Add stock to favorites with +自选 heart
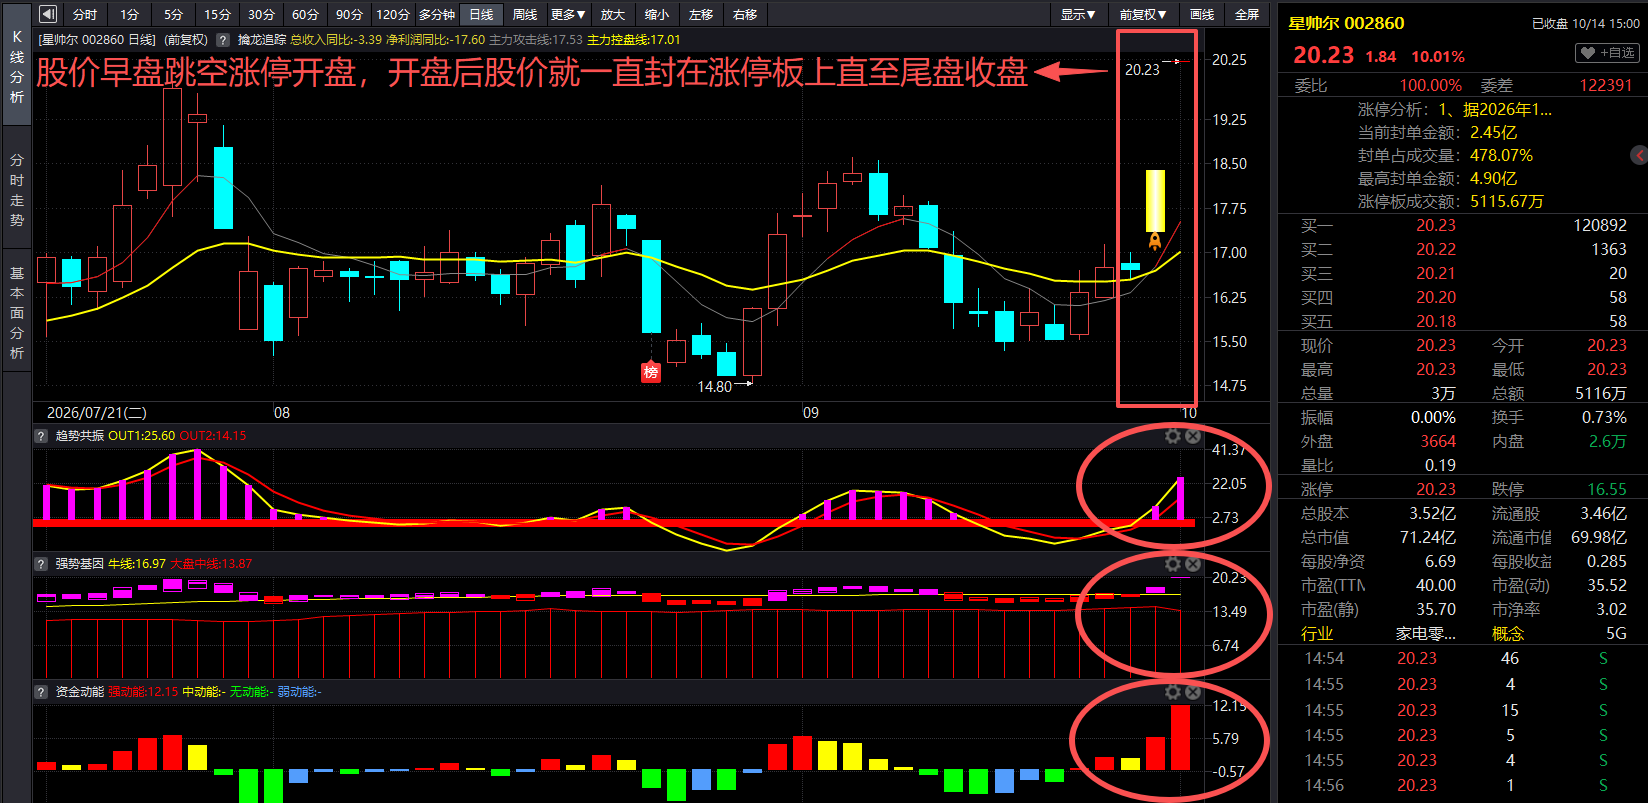The width and height of the screenshot is (1648, 803). tap(1607, 52)
